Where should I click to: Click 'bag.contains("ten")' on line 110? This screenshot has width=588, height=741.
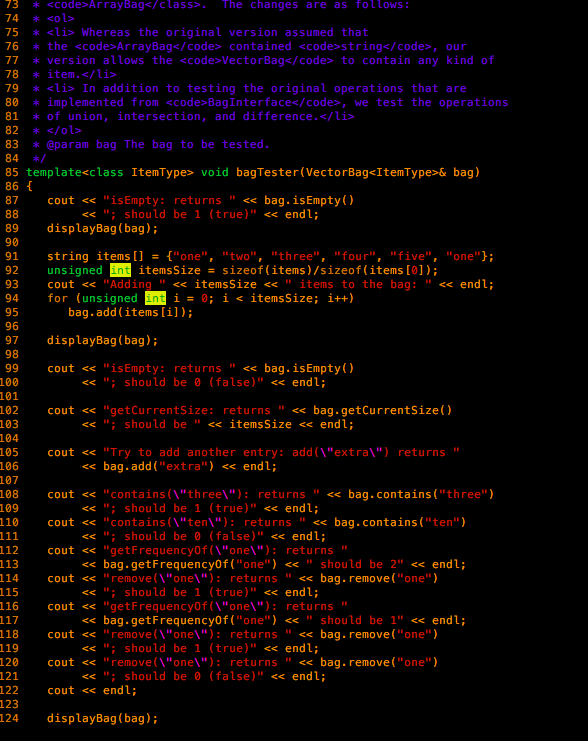(400, 522)
